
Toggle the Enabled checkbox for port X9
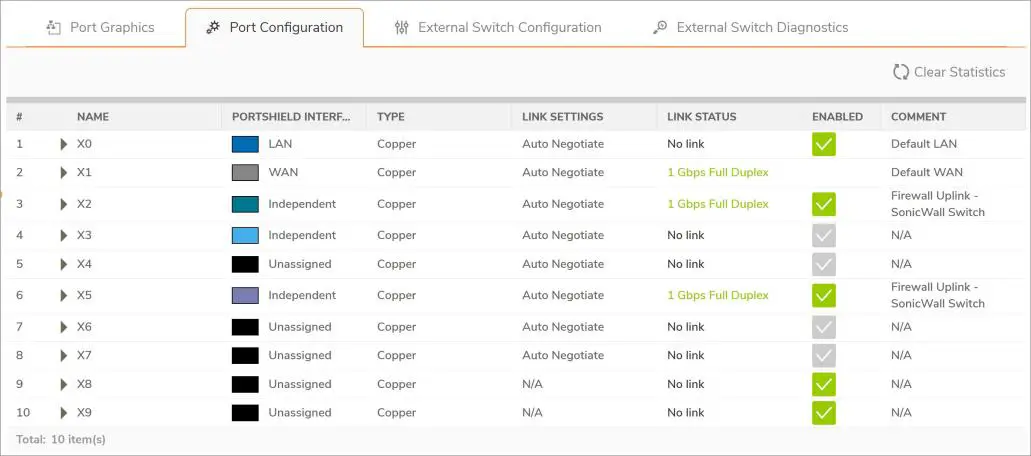[x=824, y=412]
